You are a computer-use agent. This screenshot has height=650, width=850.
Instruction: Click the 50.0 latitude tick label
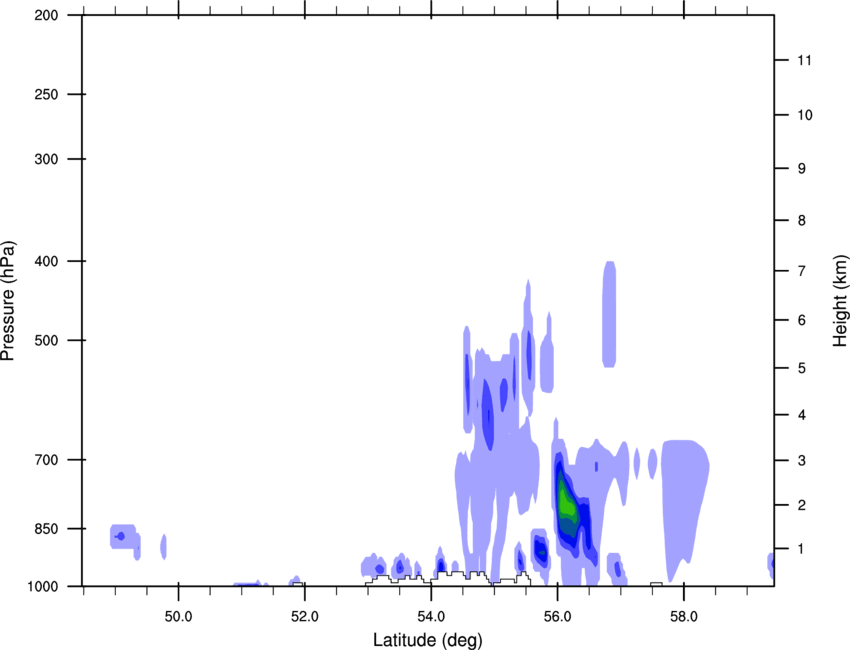(x=178, y=617)
